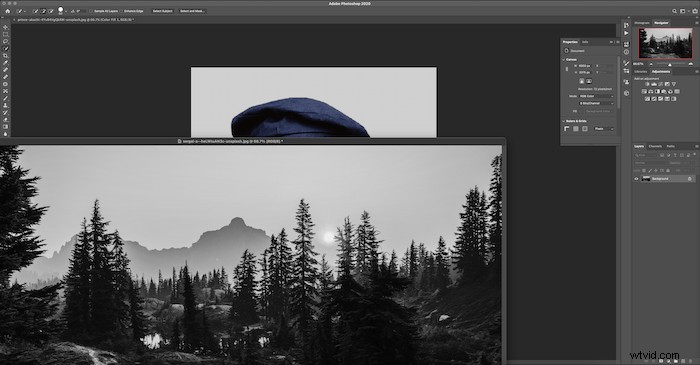Switch to the Histogram tab
Screen dimensions: 700x365
point(642,23)
